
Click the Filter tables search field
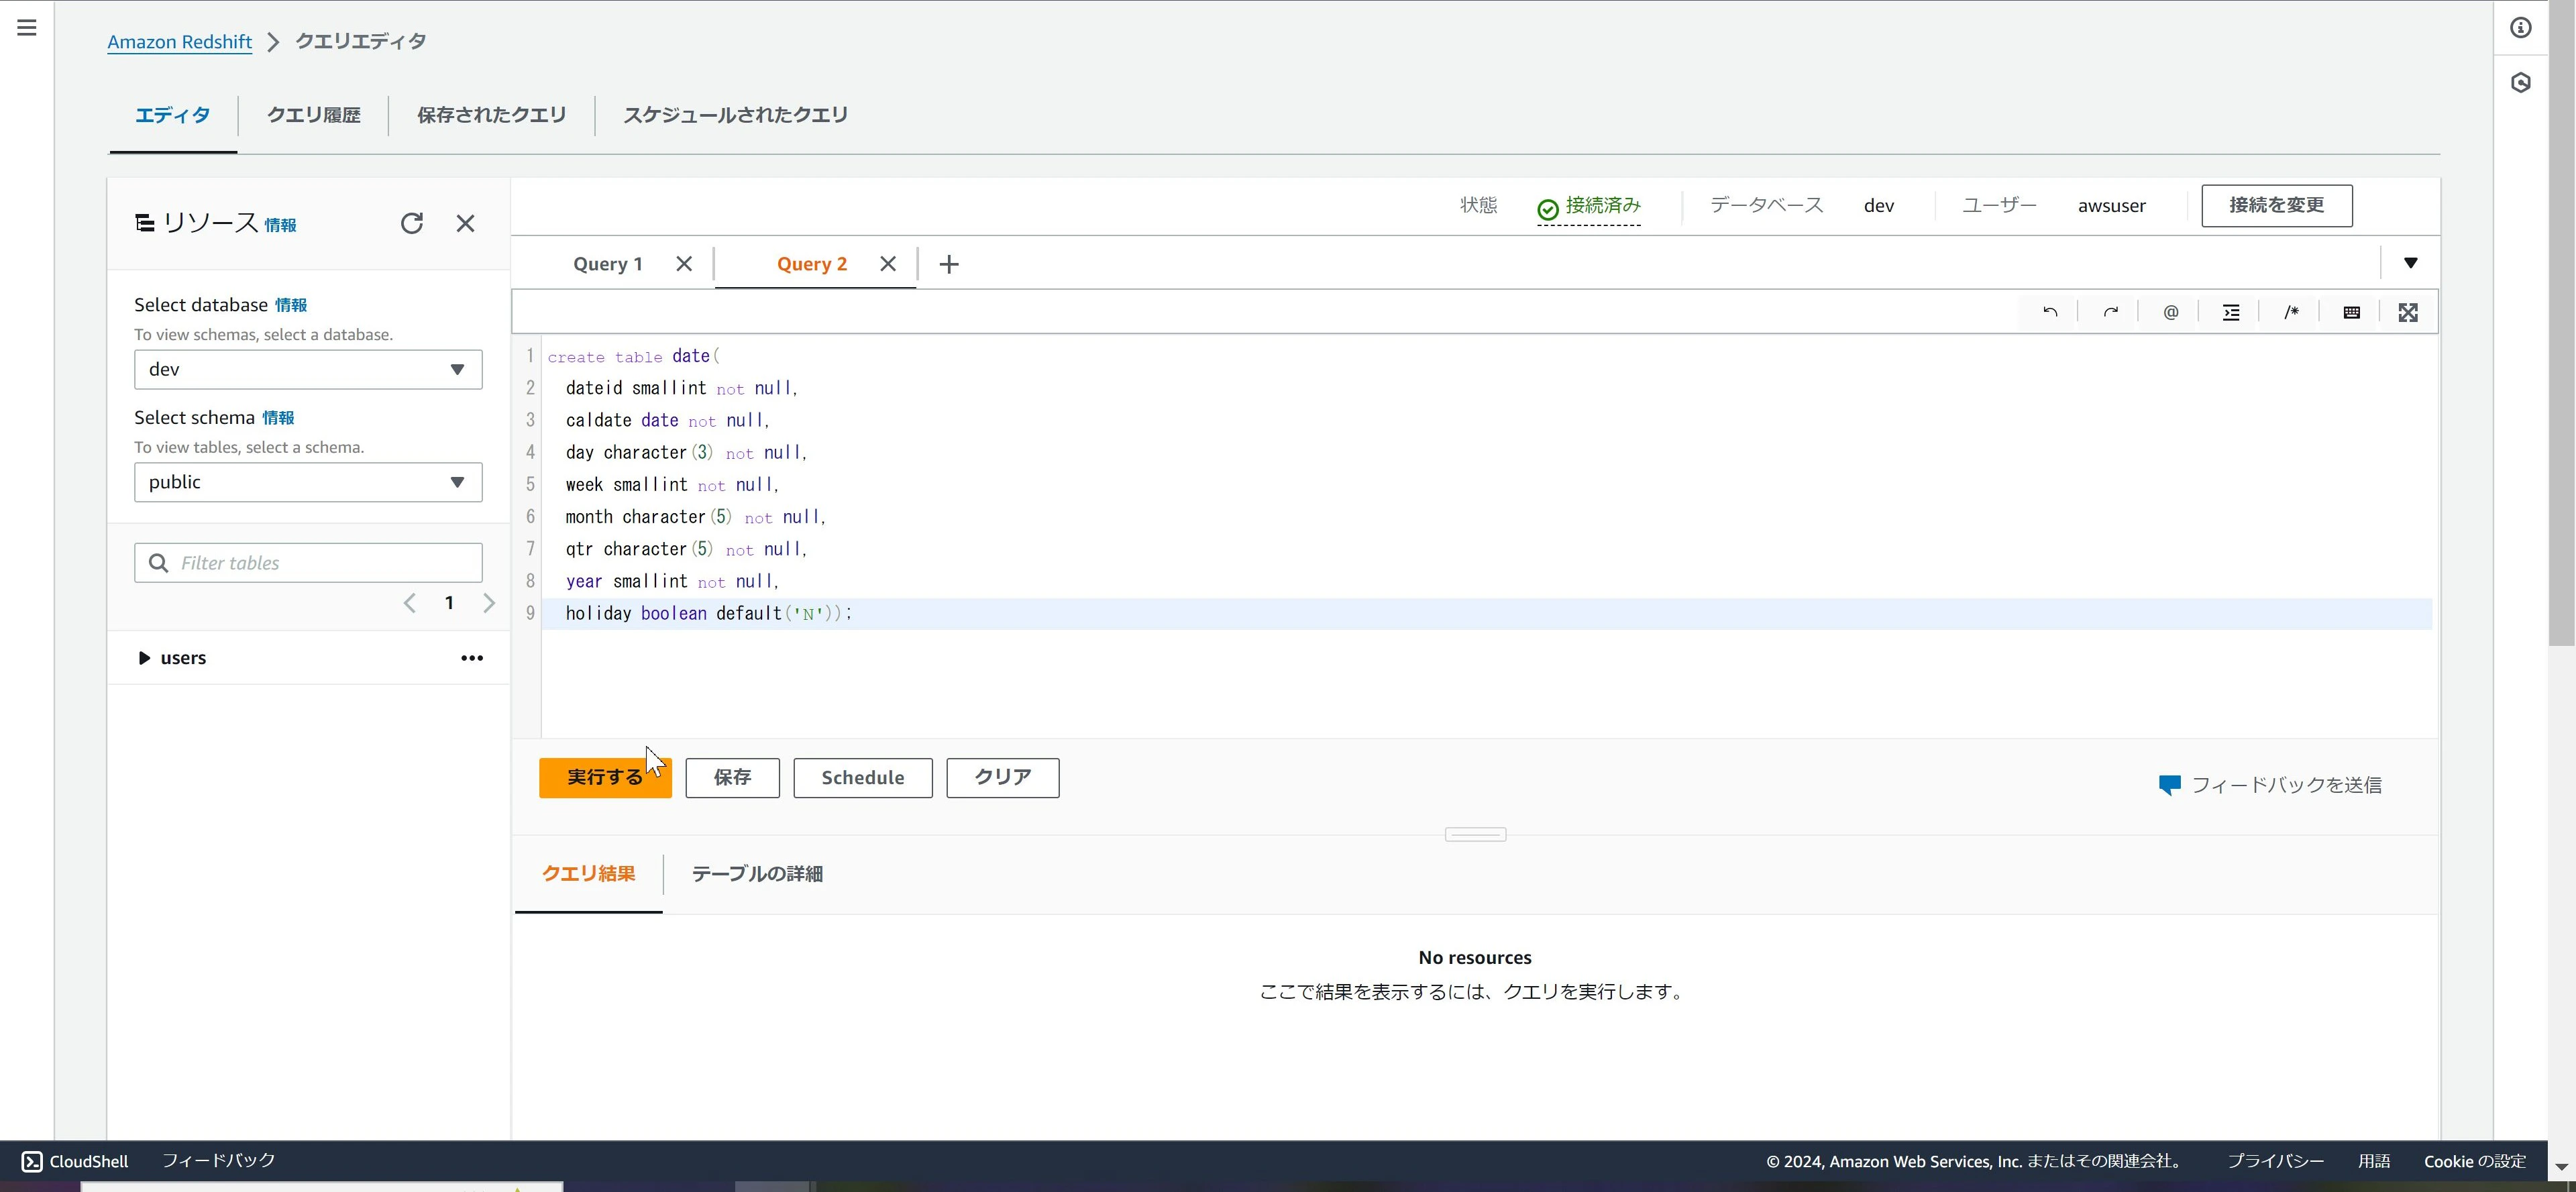(x=308, y=563)
